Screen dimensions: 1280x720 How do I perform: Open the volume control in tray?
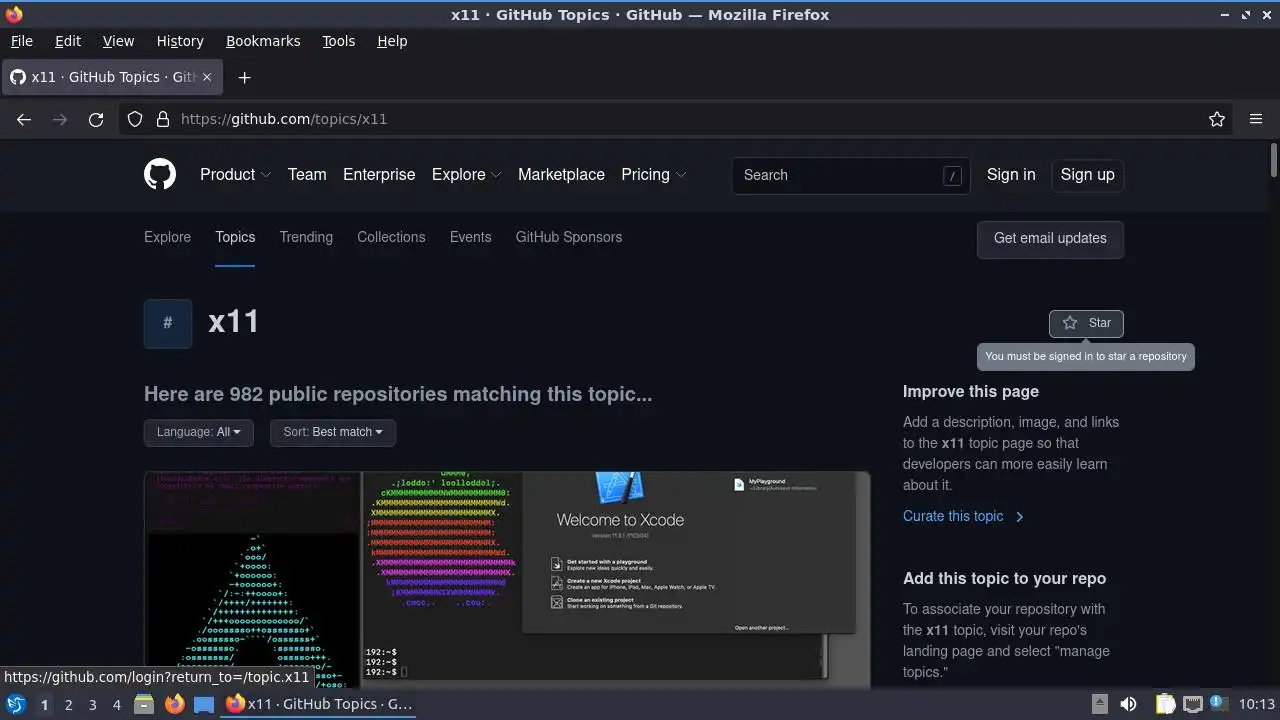click(1128, 704)
